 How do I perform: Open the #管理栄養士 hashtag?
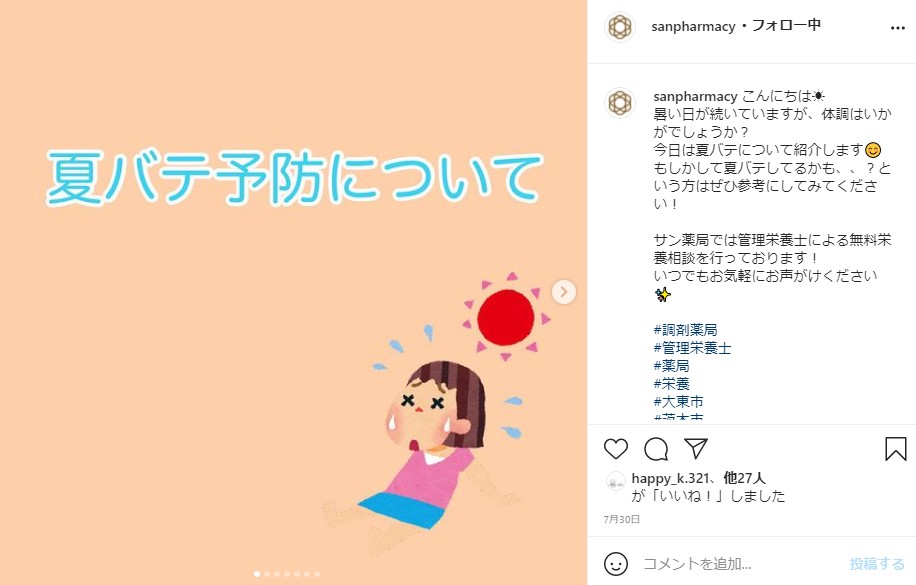tap(692, 348)
